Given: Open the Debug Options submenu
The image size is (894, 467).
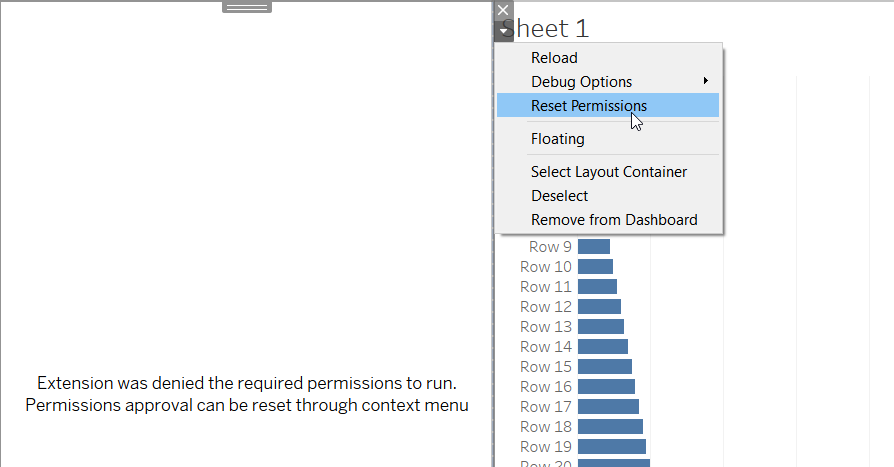Looking at the screenshot, I should 581,82.
